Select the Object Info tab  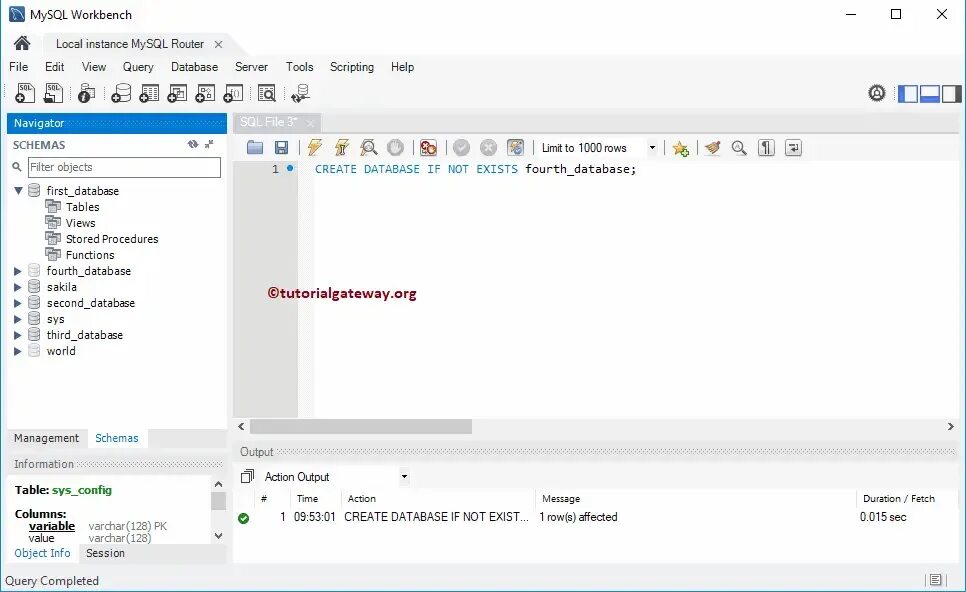click(x=43, y=553)
